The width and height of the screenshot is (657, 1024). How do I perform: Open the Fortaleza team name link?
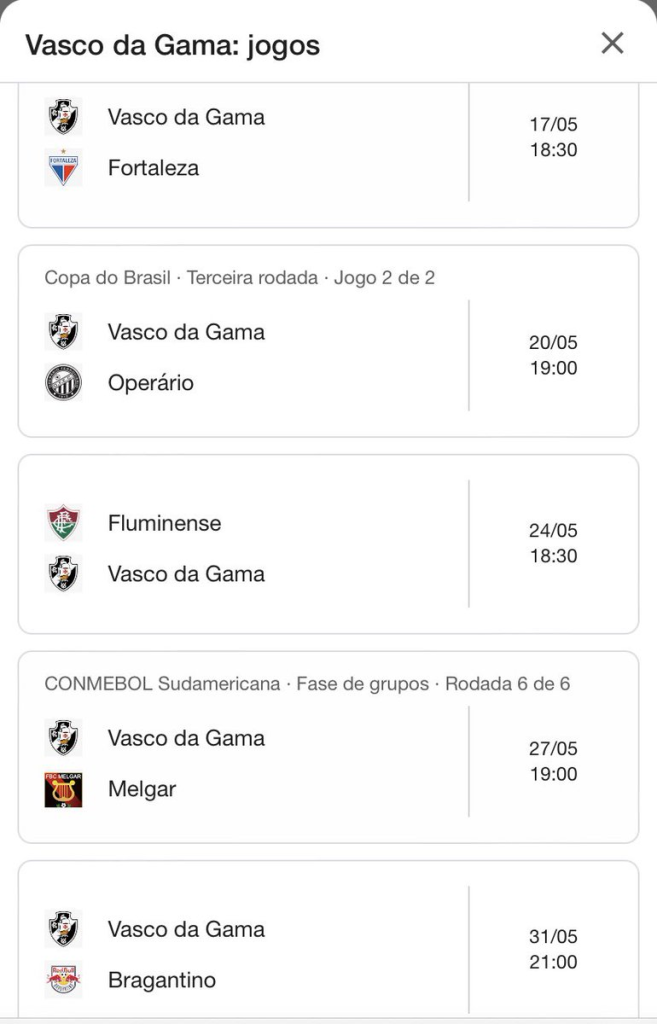coord(153,168)
